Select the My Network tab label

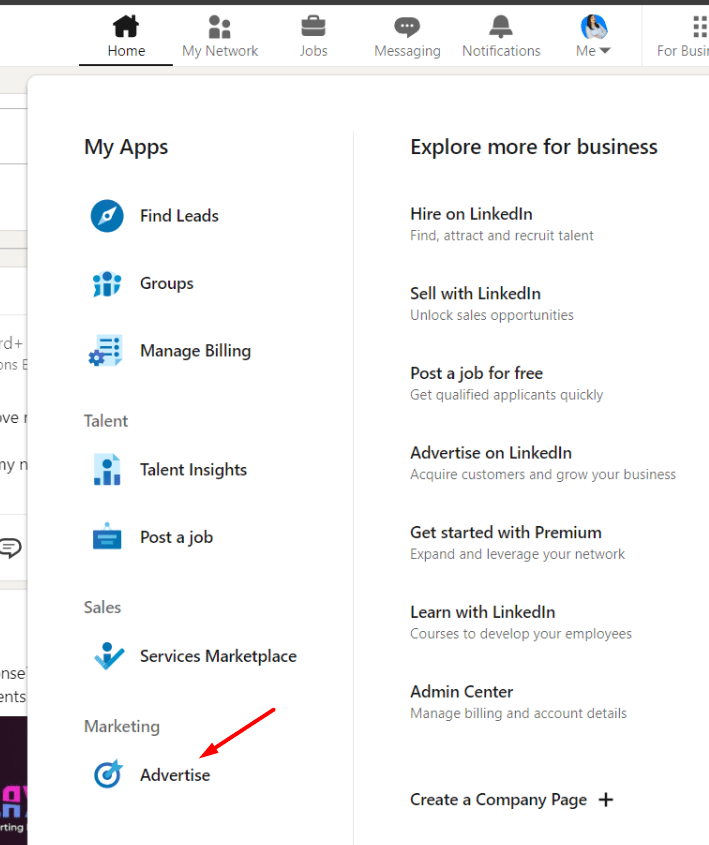(220, 51)
